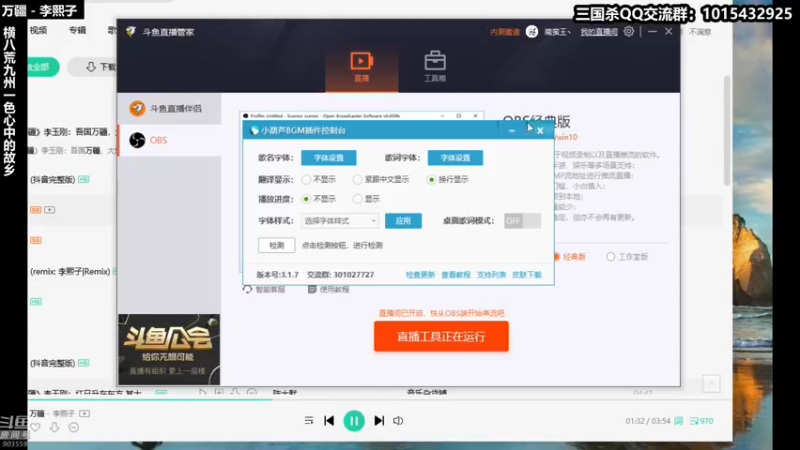Click the 直播工具正在运行 button
The width and height of the screenshot is (800, 450).
point(441,336)
